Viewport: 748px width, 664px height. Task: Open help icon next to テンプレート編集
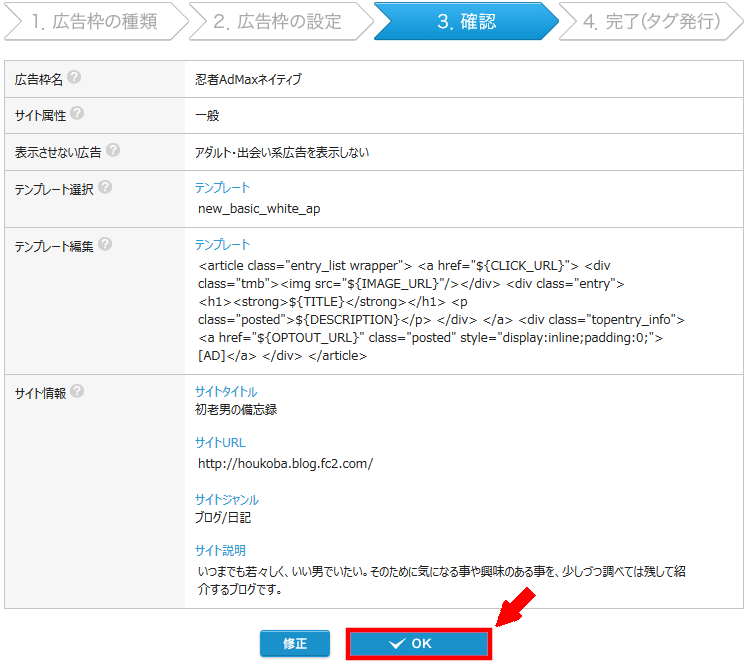click(105, 244)
